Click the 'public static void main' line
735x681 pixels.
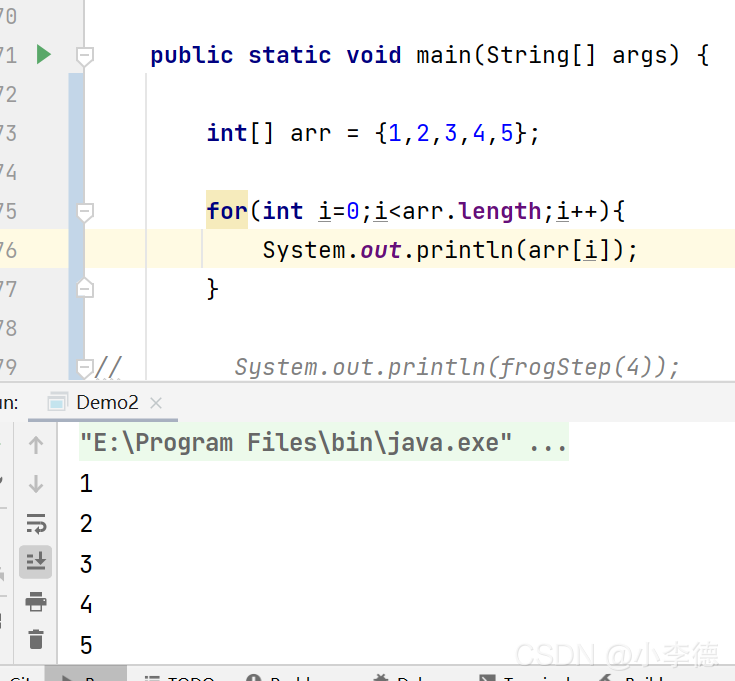coord(429,55)
